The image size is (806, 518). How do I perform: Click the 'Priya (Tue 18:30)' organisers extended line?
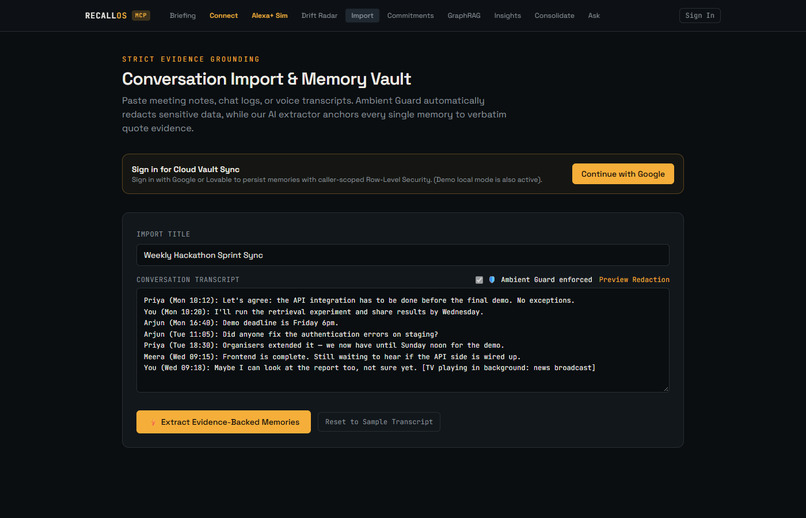[324, 345]
